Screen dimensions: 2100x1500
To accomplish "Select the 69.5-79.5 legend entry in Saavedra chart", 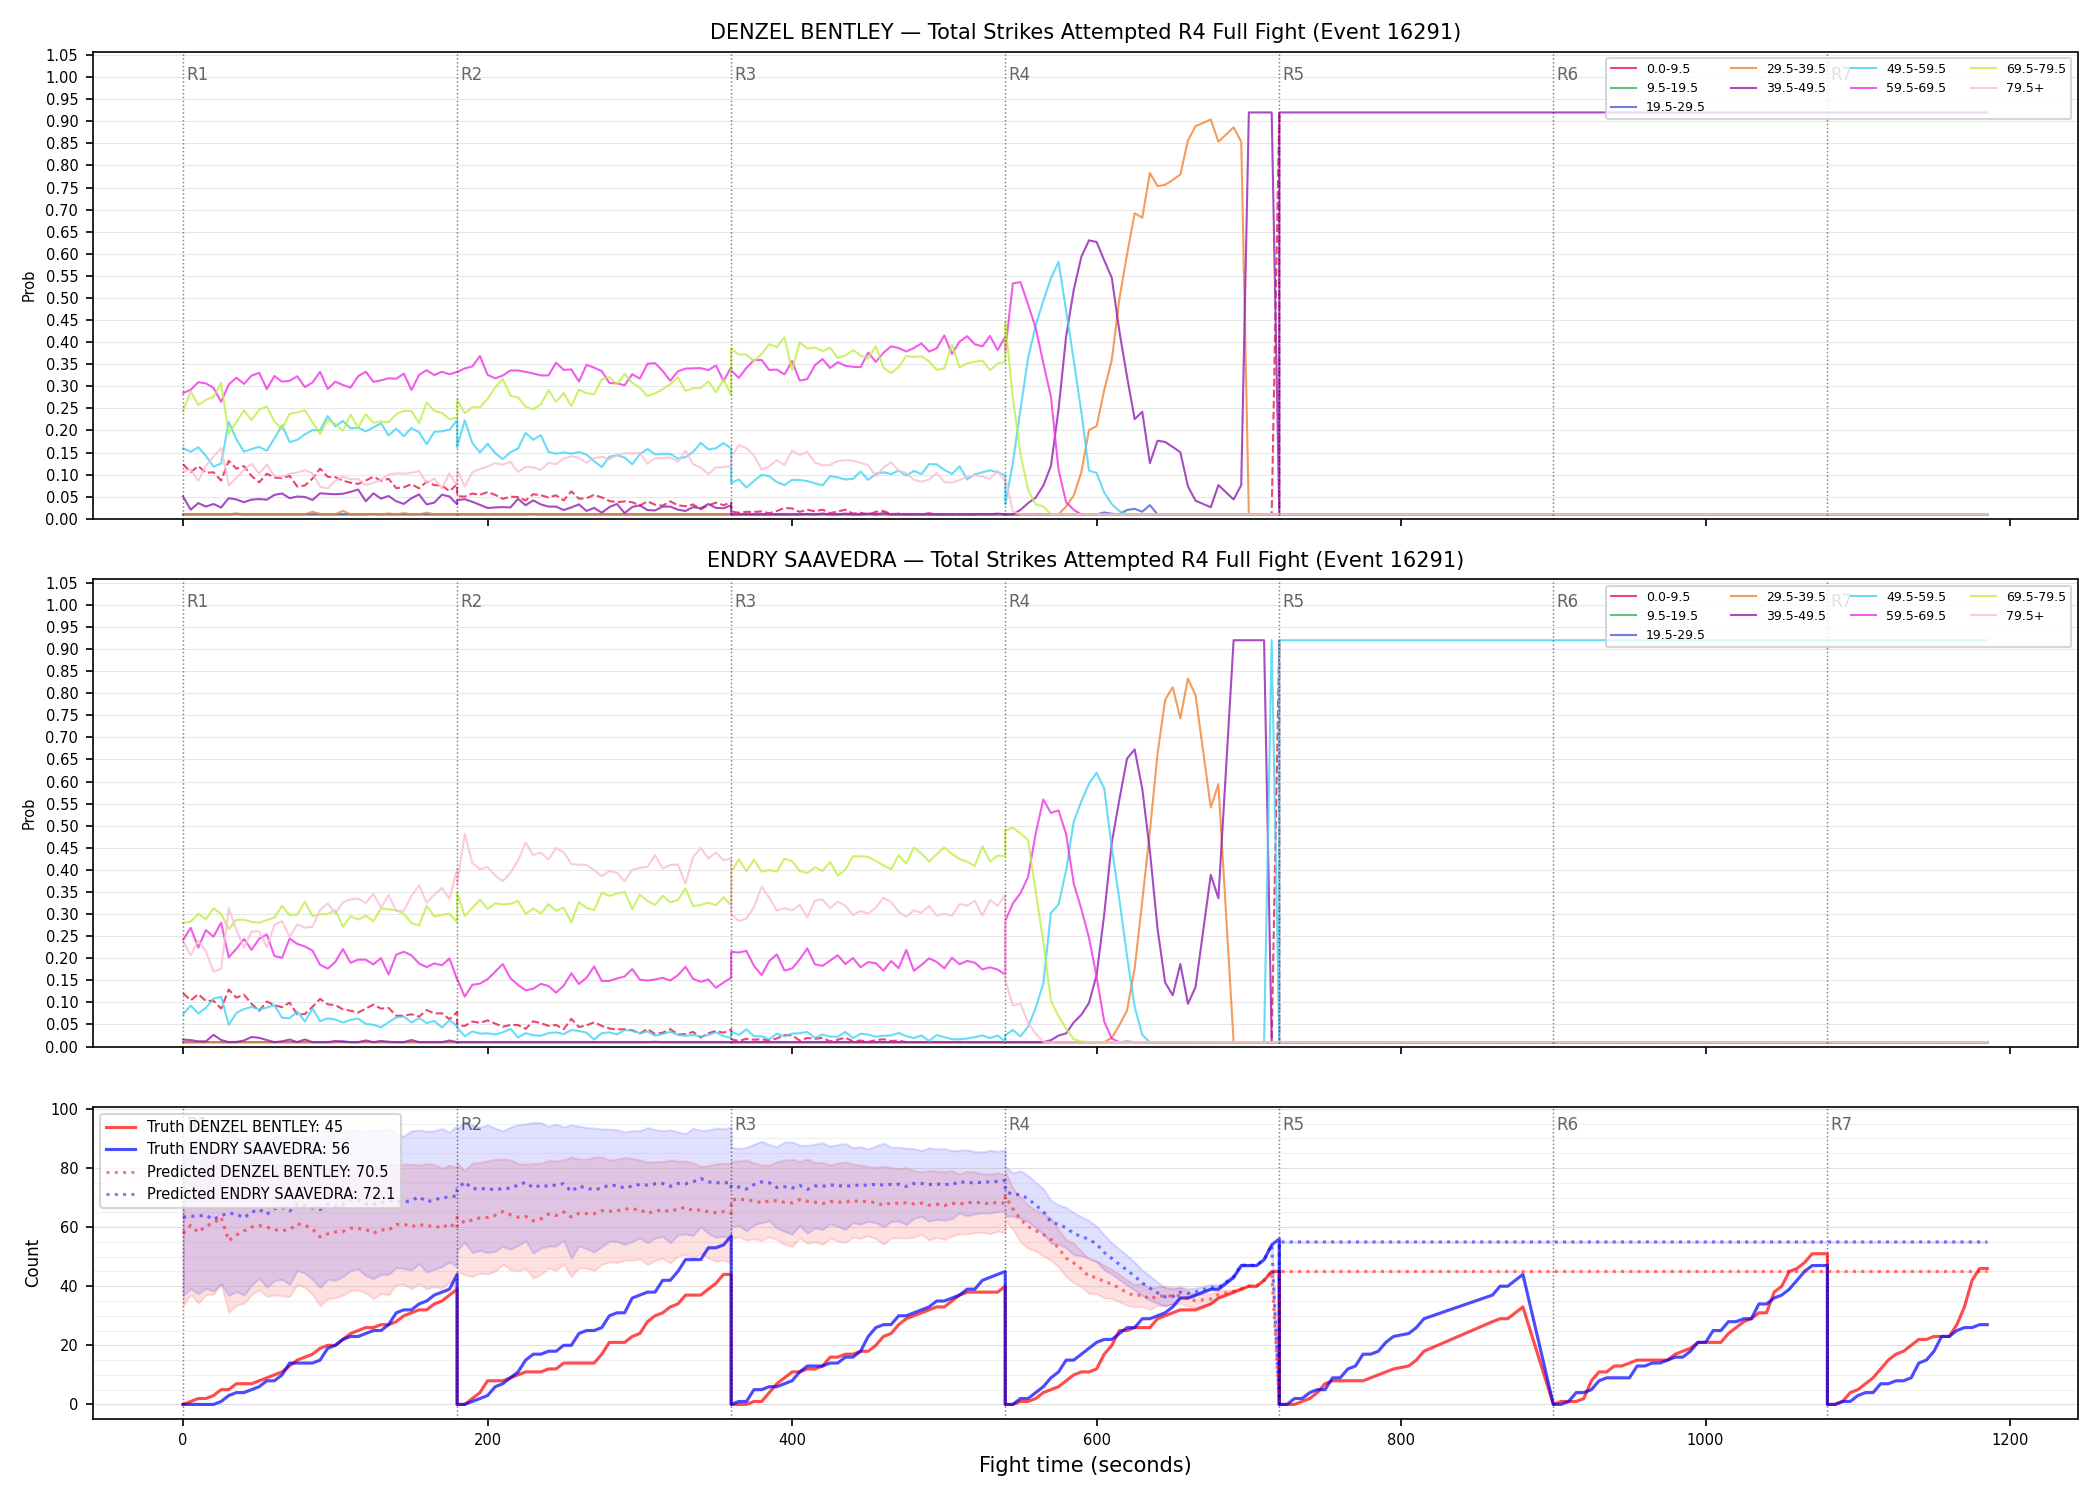I will click(2018, 597).
